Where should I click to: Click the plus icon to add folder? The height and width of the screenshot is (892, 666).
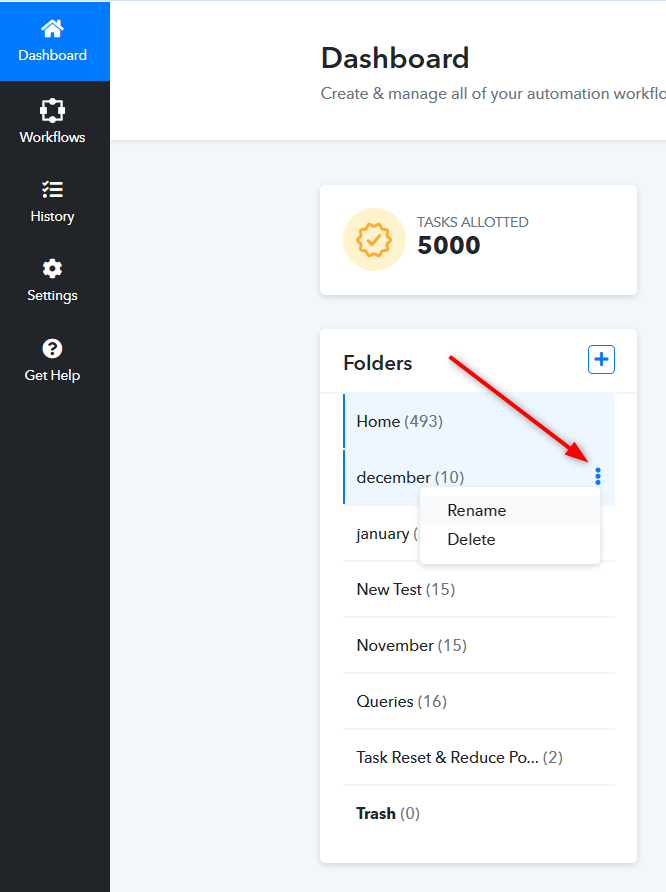pos(601,360)
